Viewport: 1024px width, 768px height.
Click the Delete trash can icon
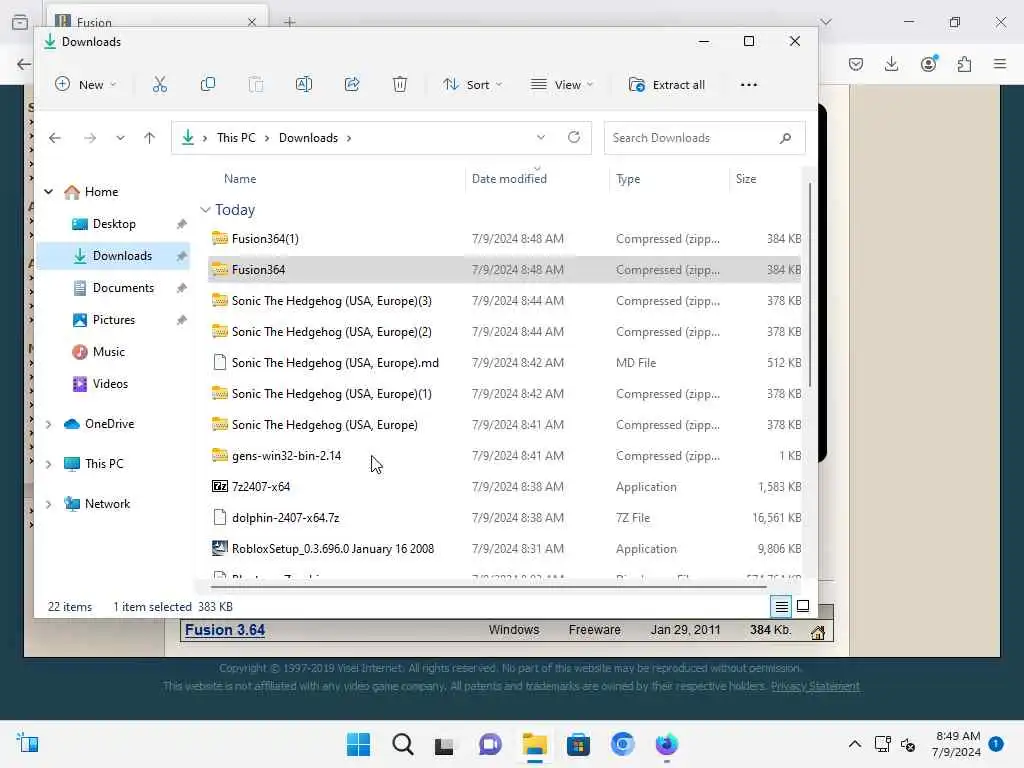click(400, 84)
